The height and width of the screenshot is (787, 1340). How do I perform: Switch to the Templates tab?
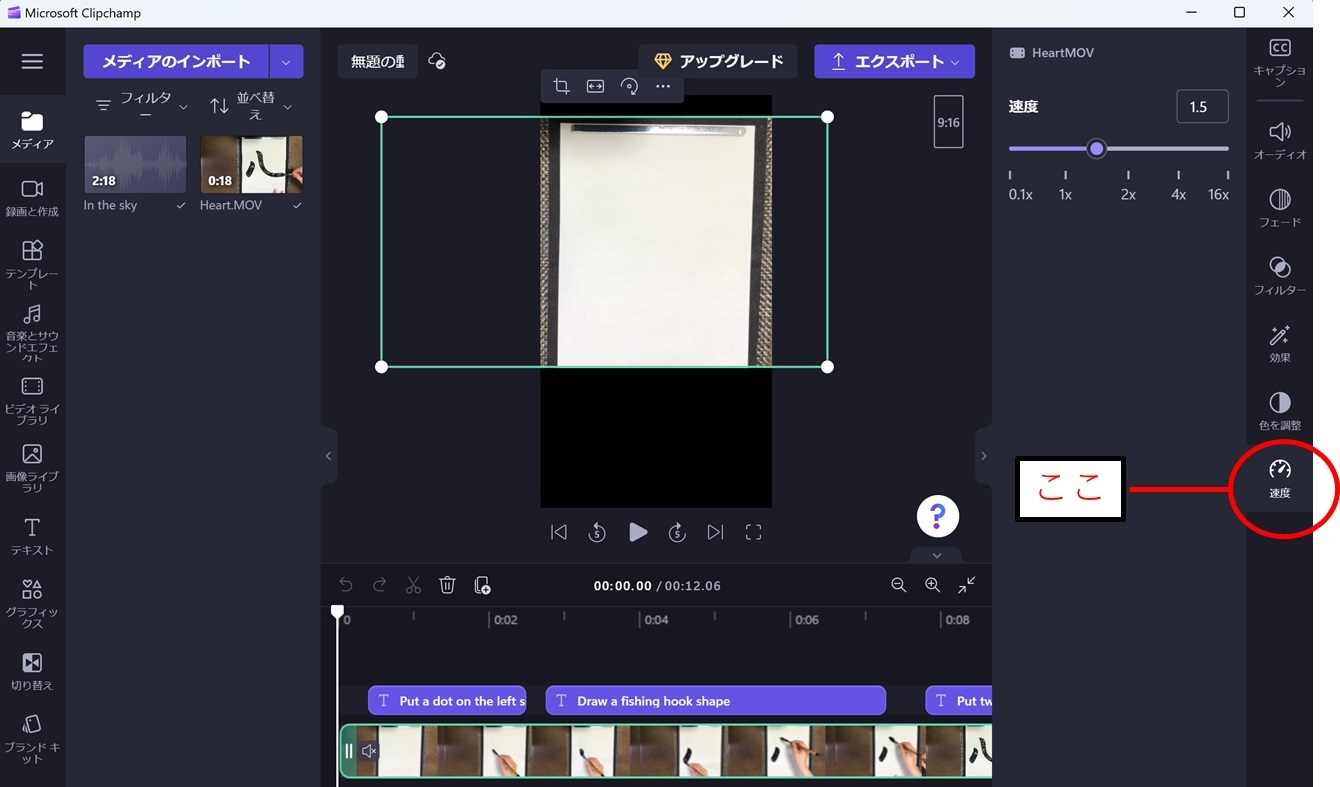[x=32, y=262]
